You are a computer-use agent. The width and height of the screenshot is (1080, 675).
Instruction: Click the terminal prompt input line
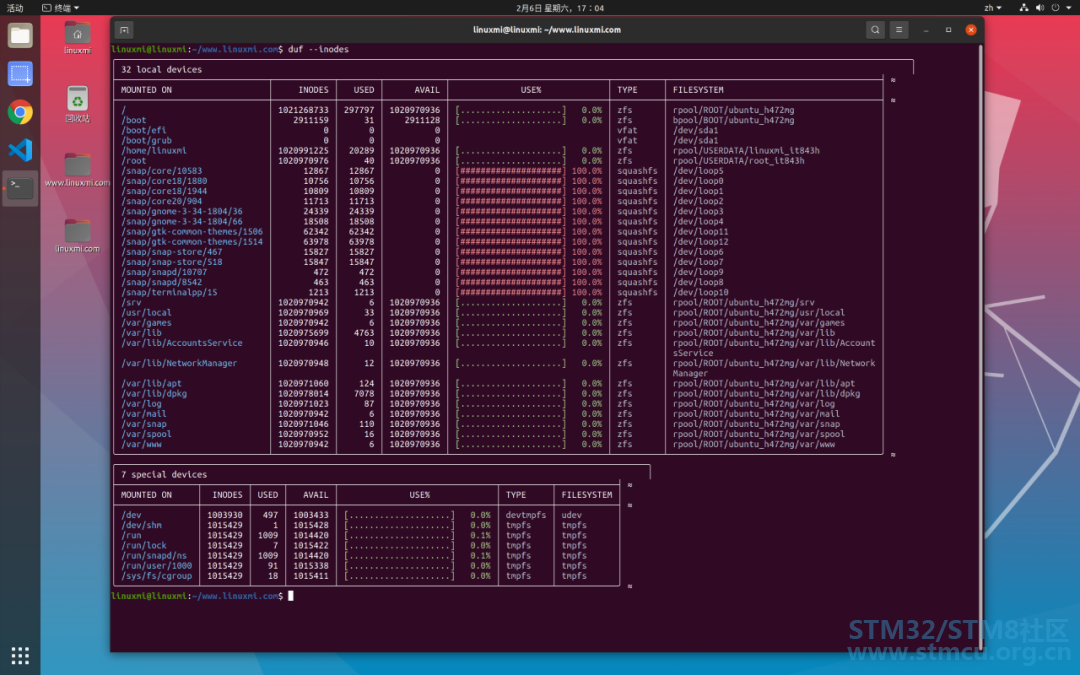544,596
